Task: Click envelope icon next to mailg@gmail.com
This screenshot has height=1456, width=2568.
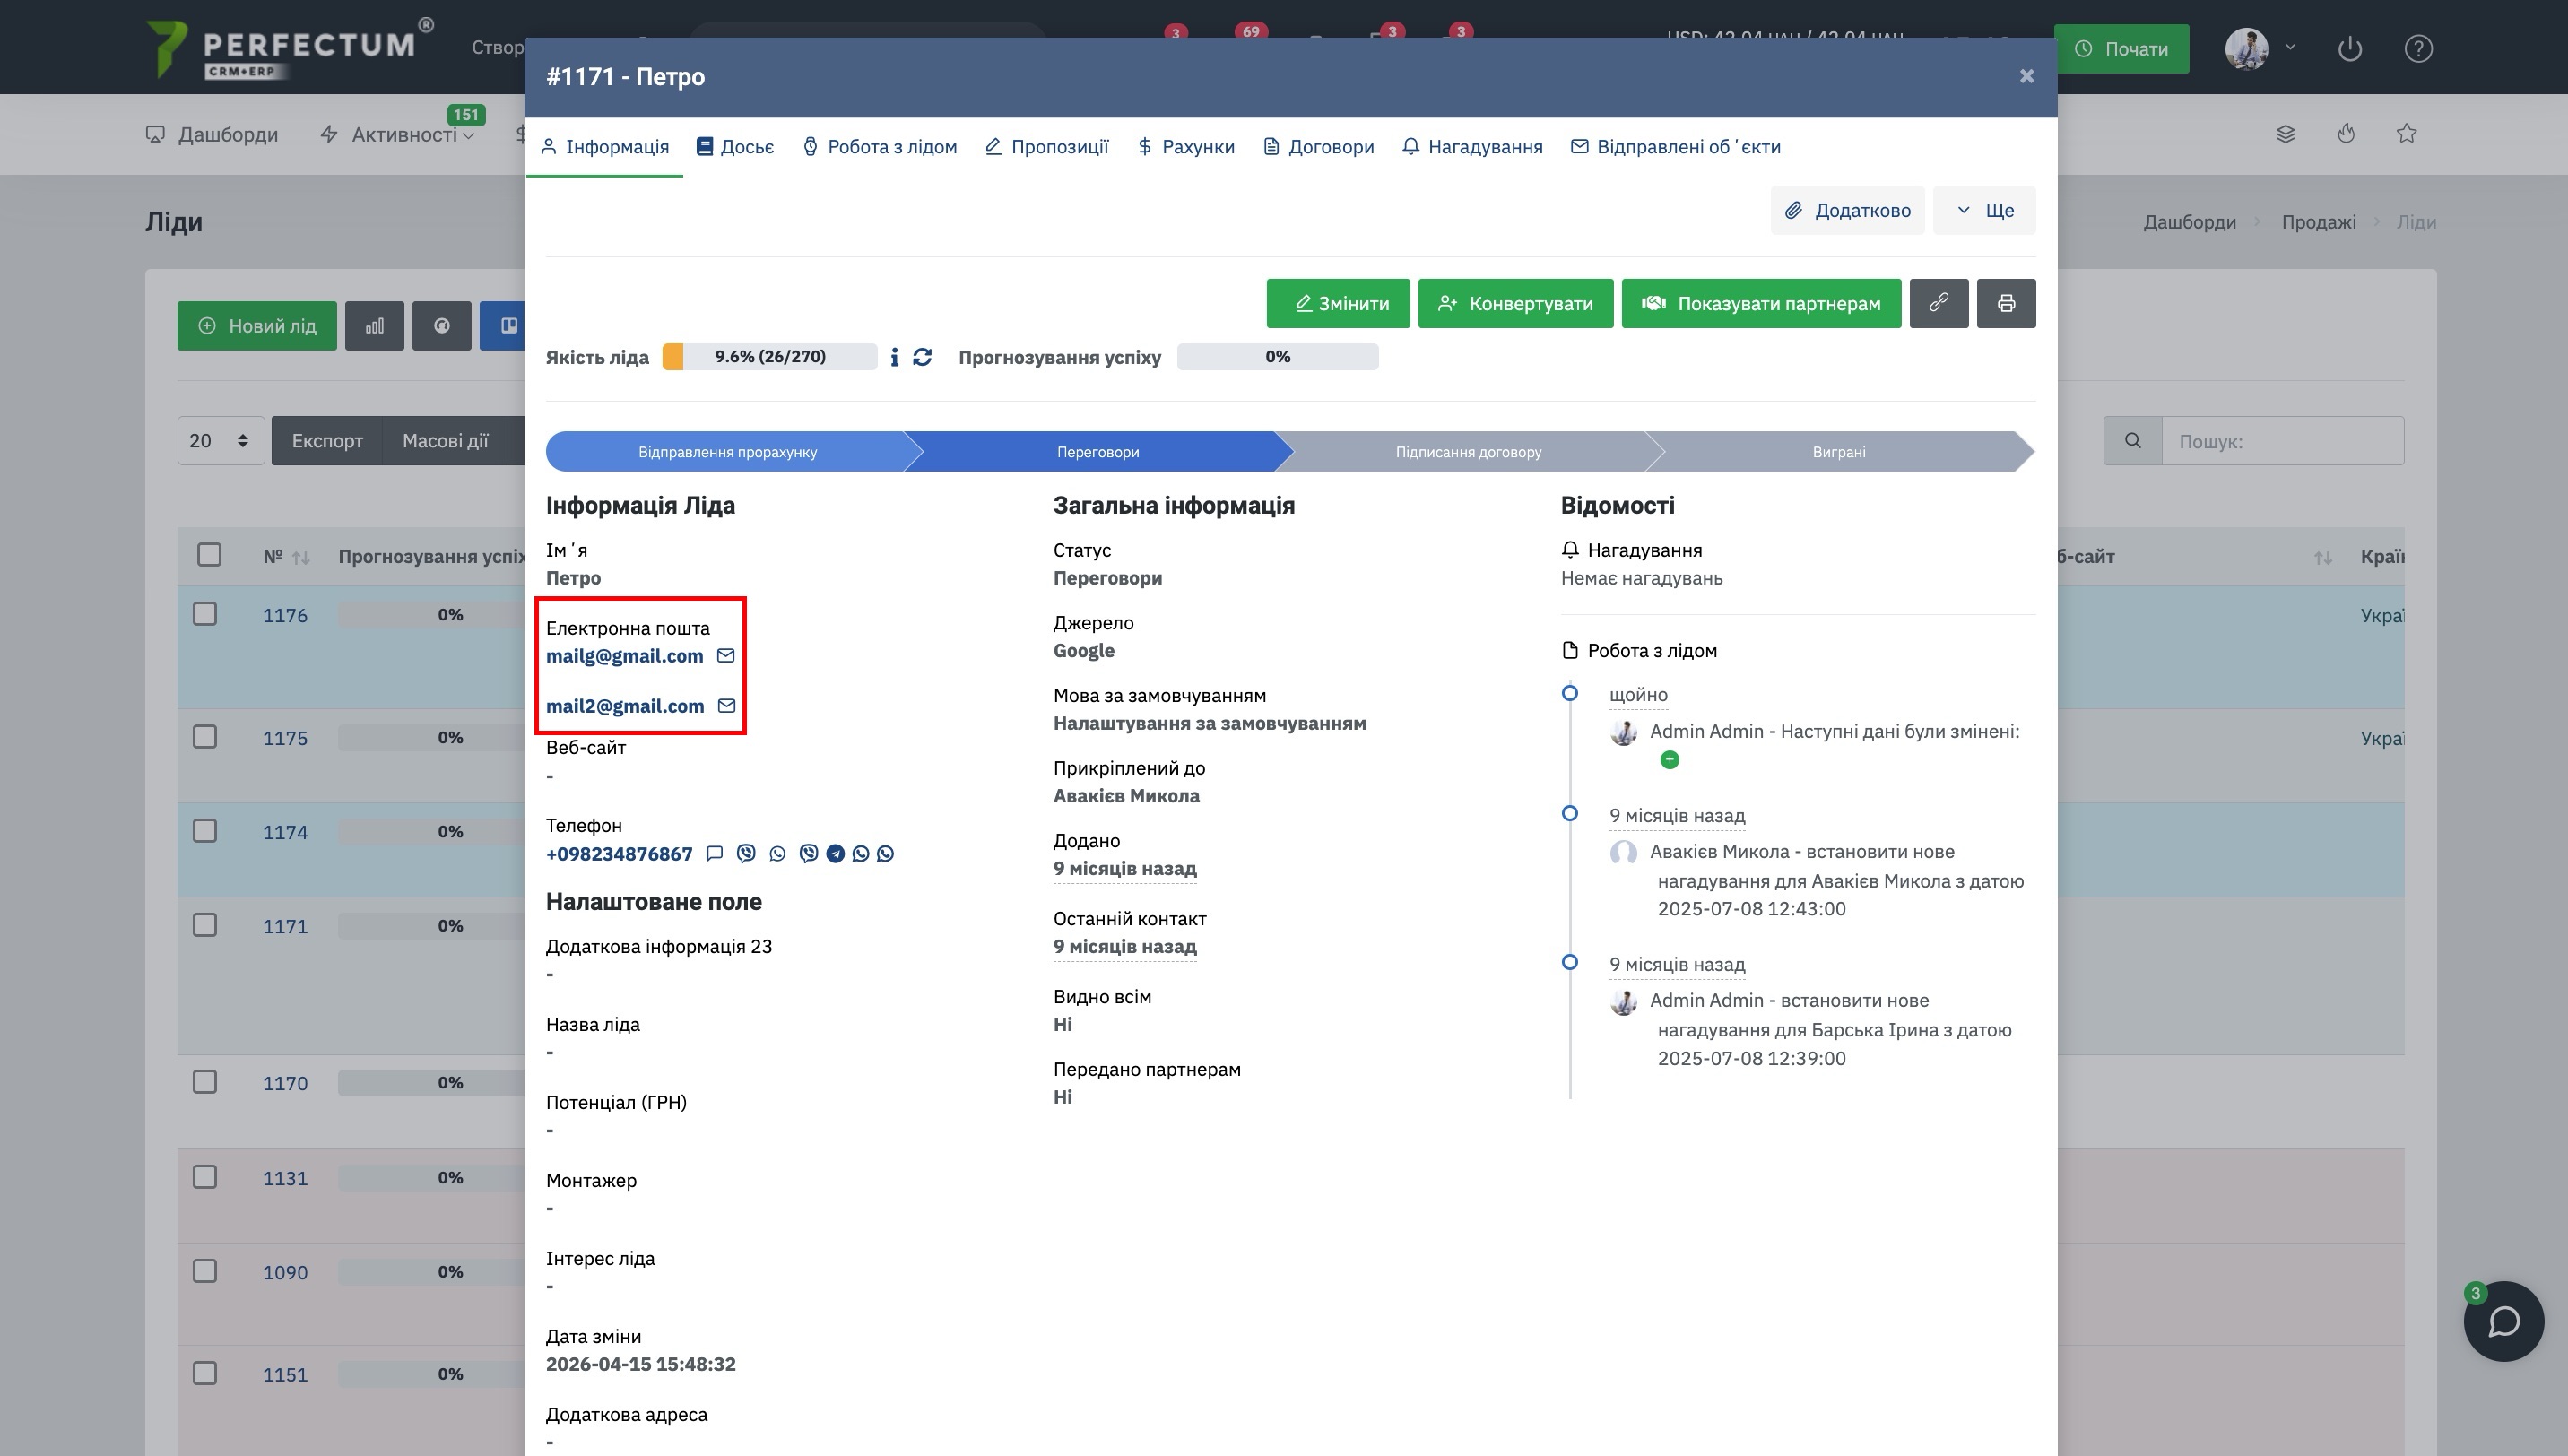Action: pyautogui.click(x=726, y=656)
